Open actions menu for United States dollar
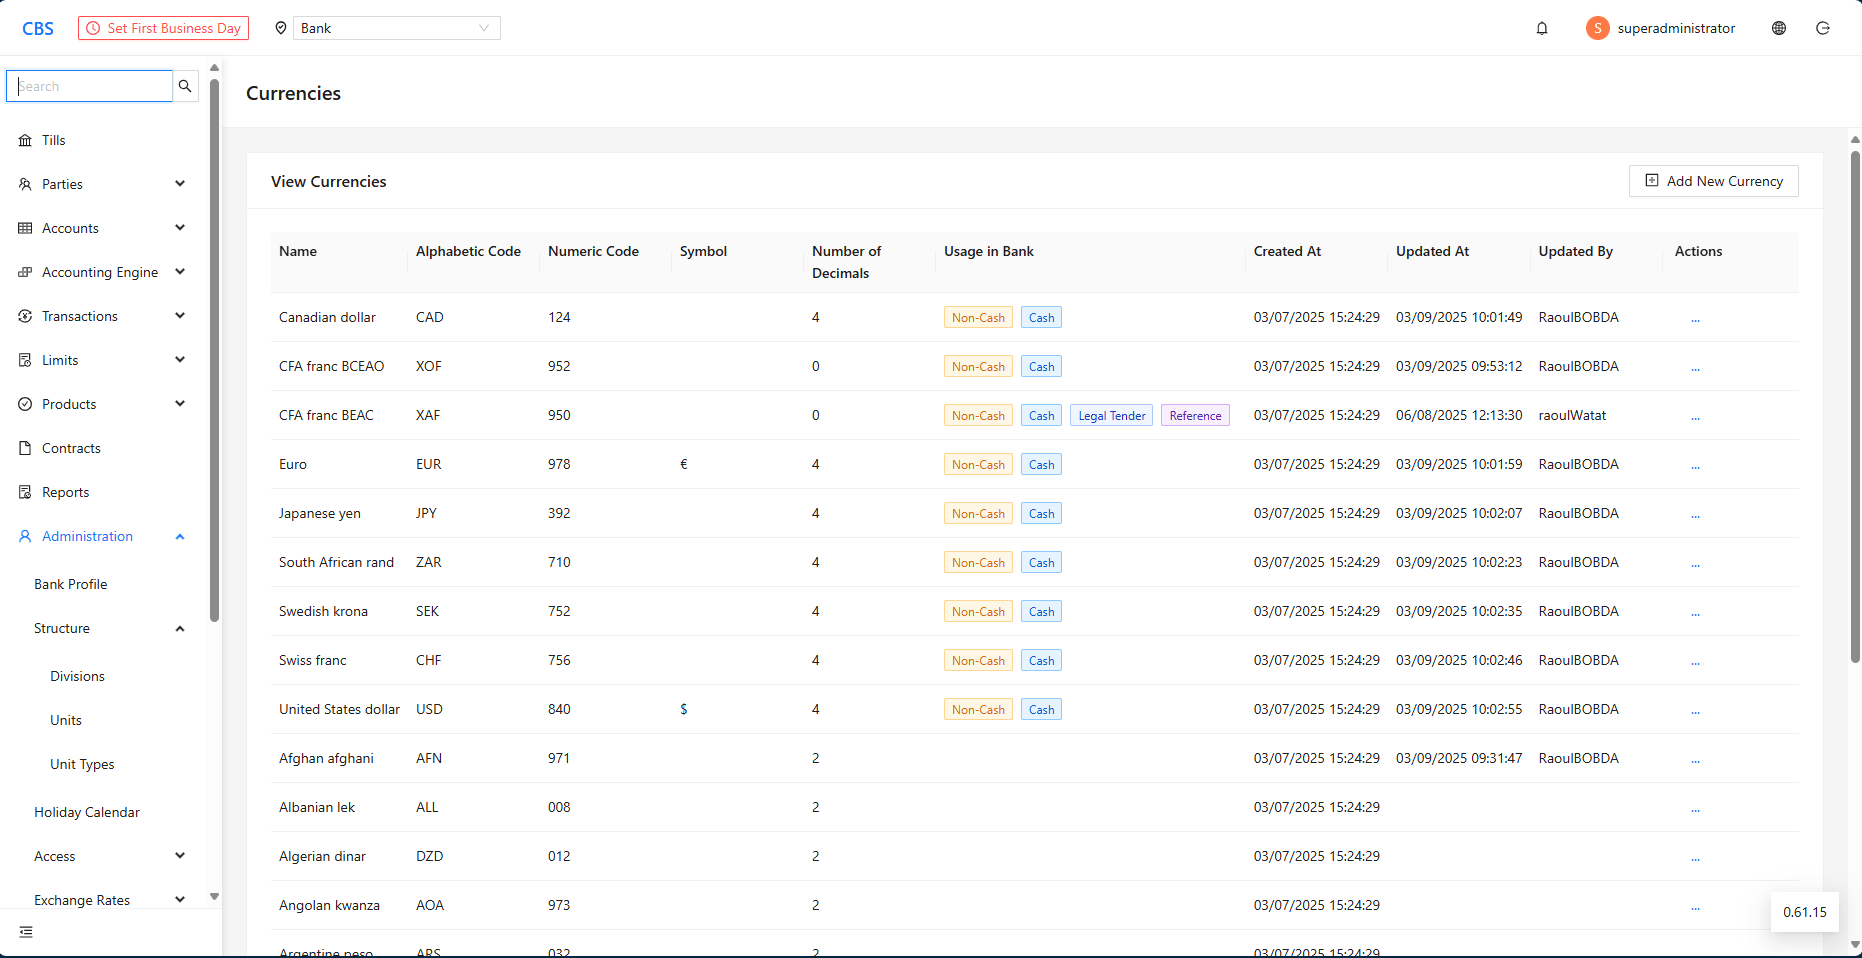1862x958 pixels. point(1695,710)
